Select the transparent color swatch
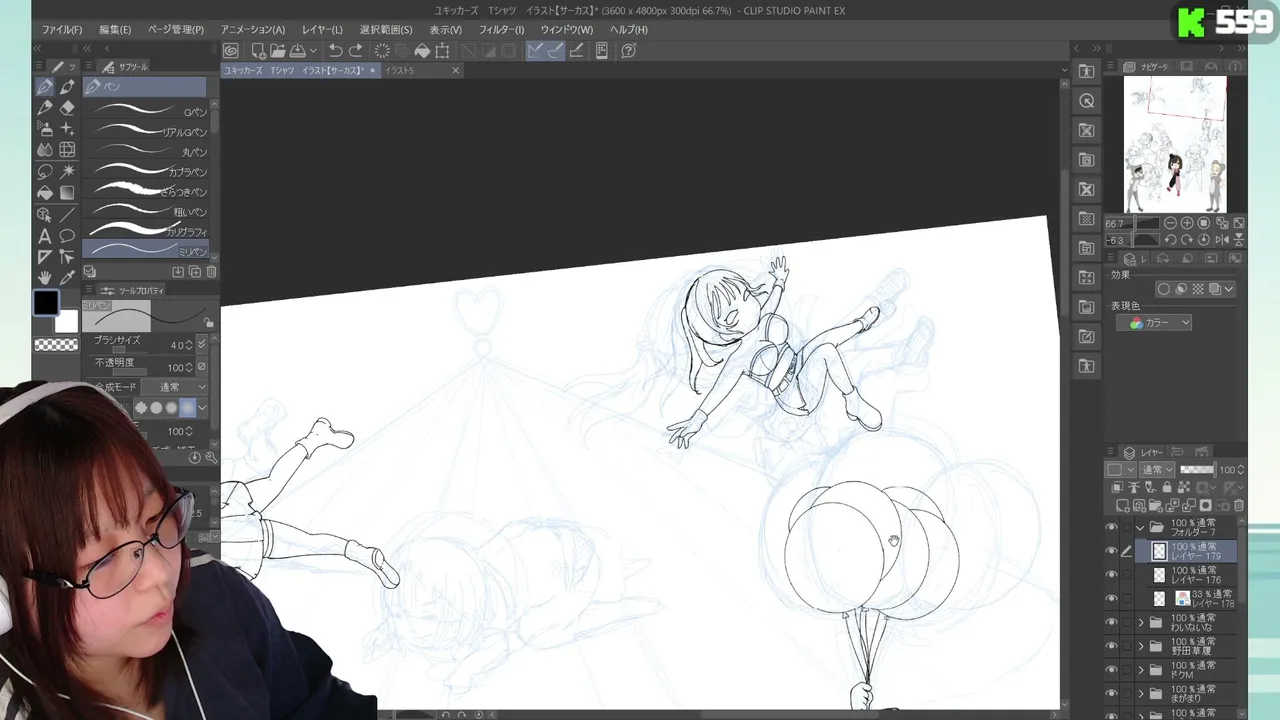 56,345
